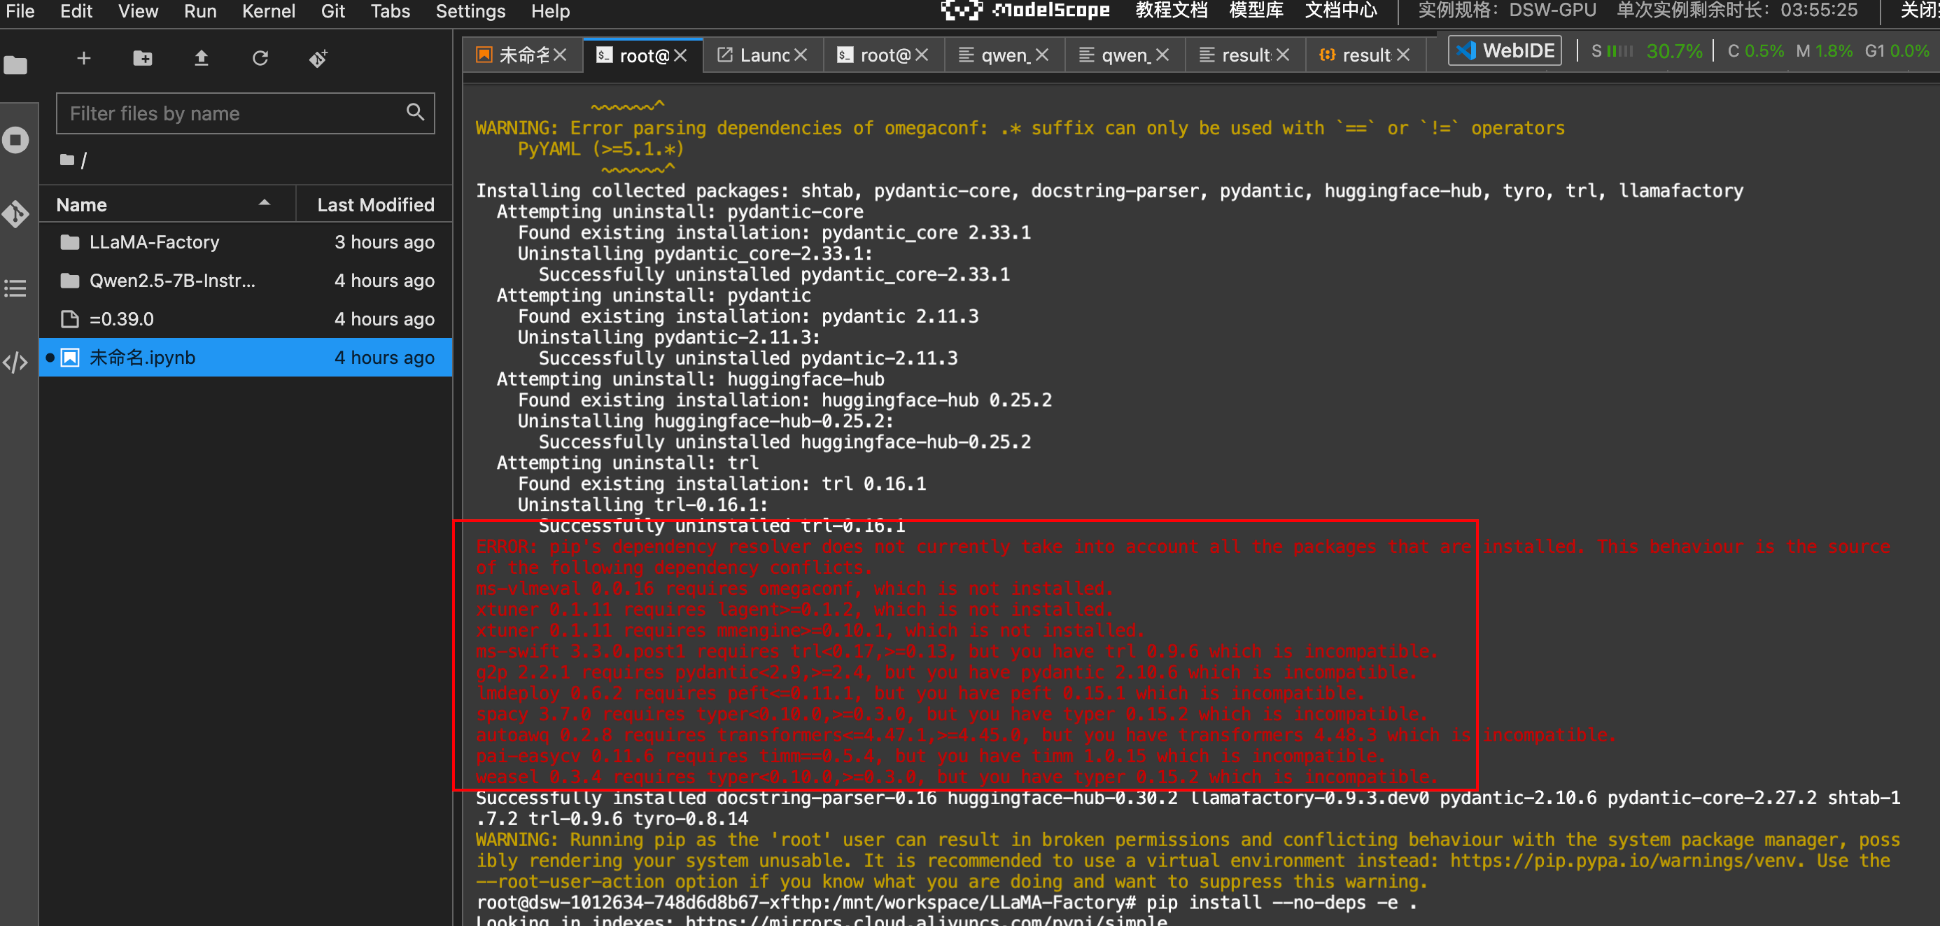1940x926 pixels.
Task: Open the 文档中心 link
Action: tap(1341, 11)
